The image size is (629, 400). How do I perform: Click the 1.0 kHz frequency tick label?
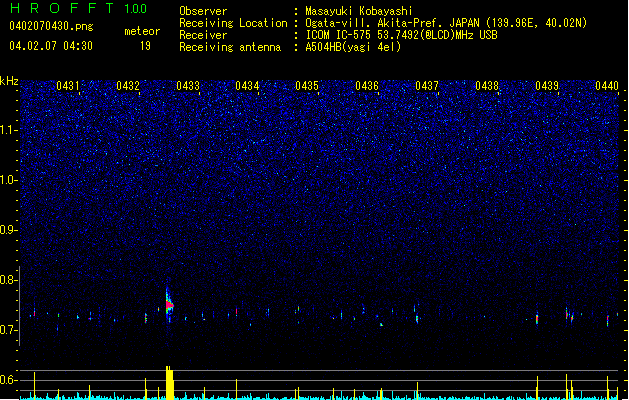point(8,180)
